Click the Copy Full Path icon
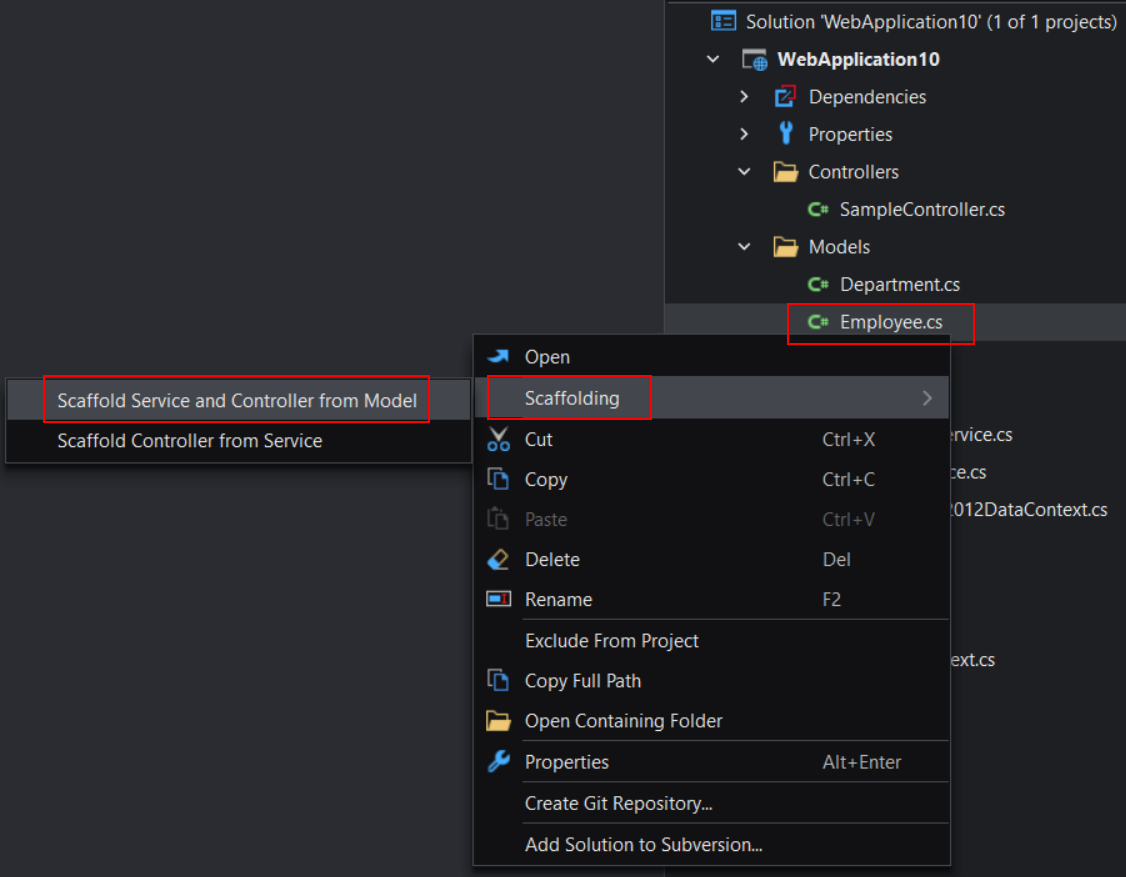This screenshot has width=1126, height=877. point(498,681)
